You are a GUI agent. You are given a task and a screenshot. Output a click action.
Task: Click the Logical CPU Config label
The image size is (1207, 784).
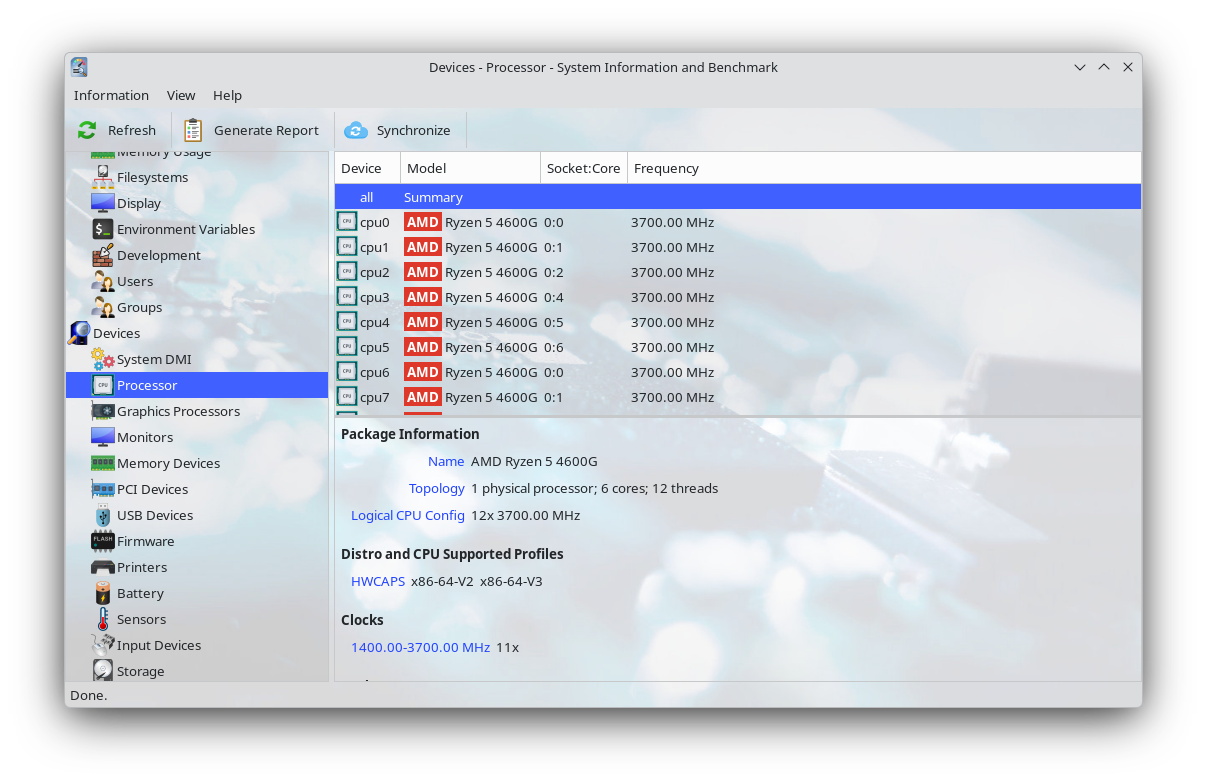(x=408, y=515)
